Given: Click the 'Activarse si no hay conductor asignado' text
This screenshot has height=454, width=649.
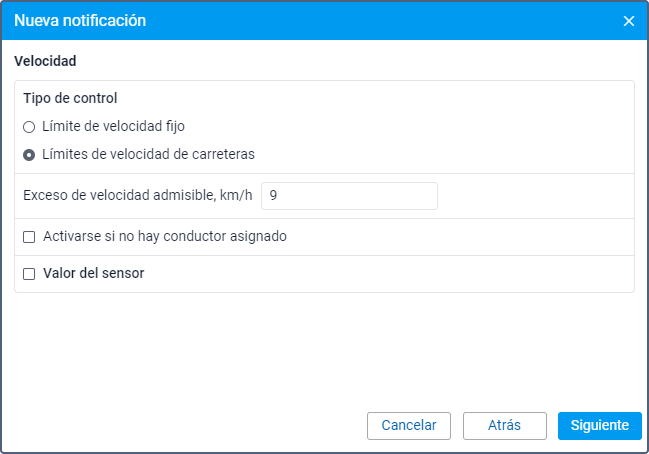Looking at the screenshot, I should [x=165, y=237].
